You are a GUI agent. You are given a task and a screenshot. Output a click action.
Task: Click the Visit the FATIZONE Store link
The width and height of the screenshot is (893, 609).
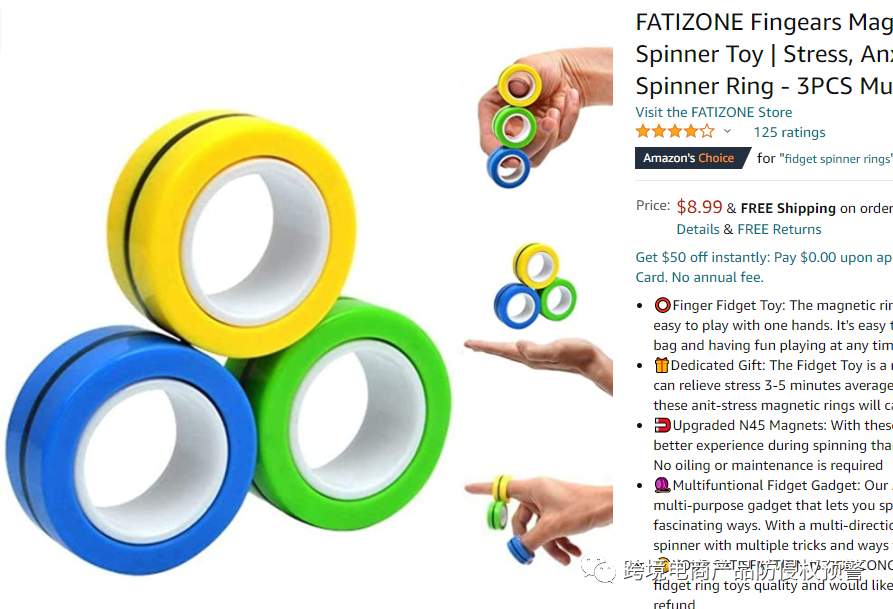pos(714,112)
